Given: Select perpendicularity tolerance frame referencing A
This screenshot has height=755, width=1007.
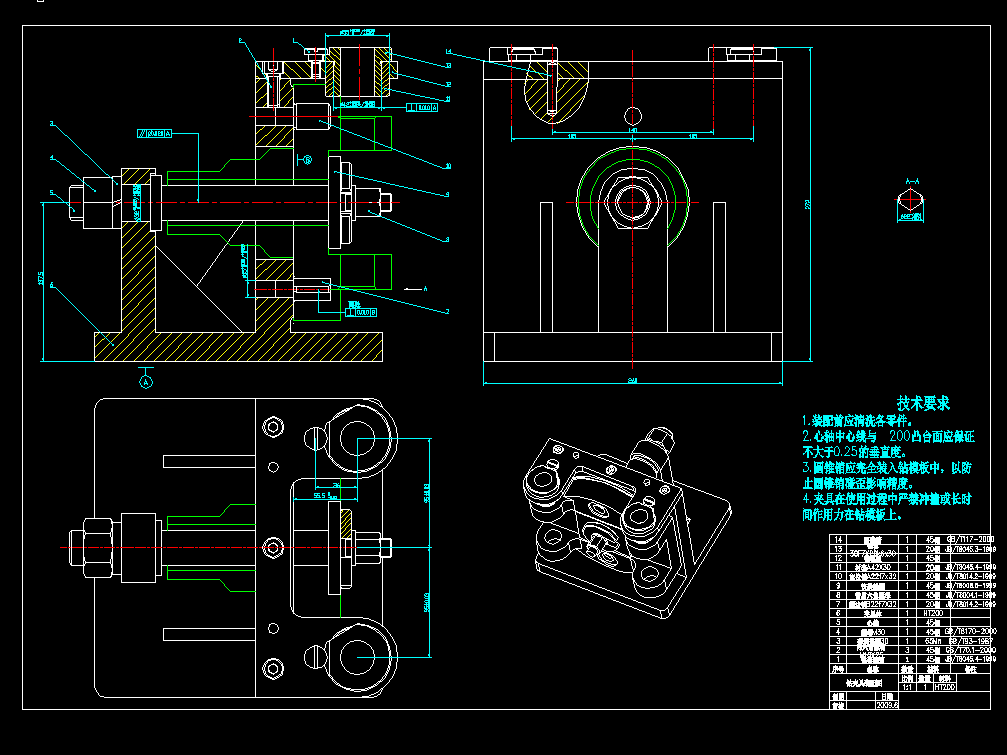Looking at the screenshot, I should (x=423, y=108).
